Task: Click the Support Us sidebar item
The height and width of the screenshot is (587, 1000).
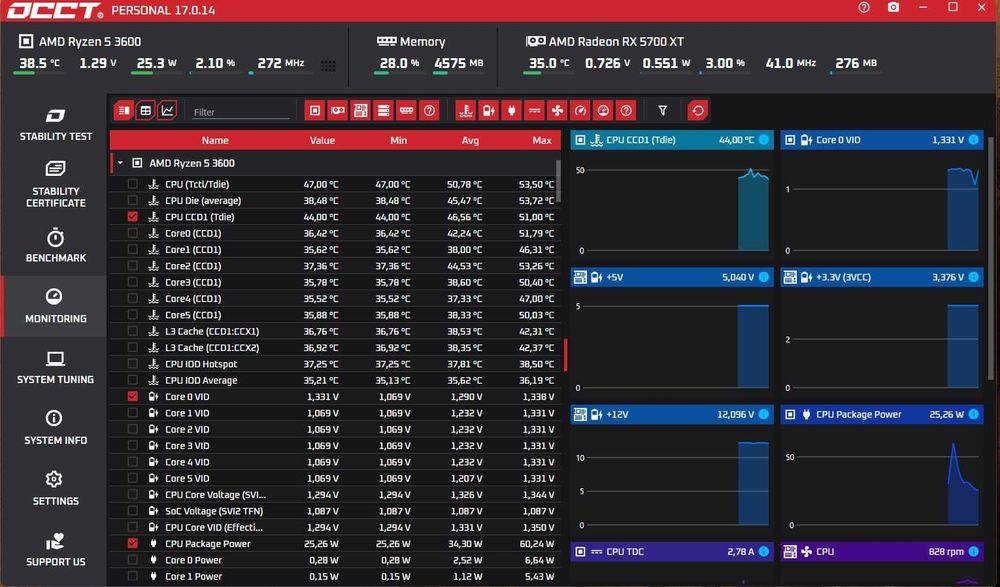Action: click(55, 549)
